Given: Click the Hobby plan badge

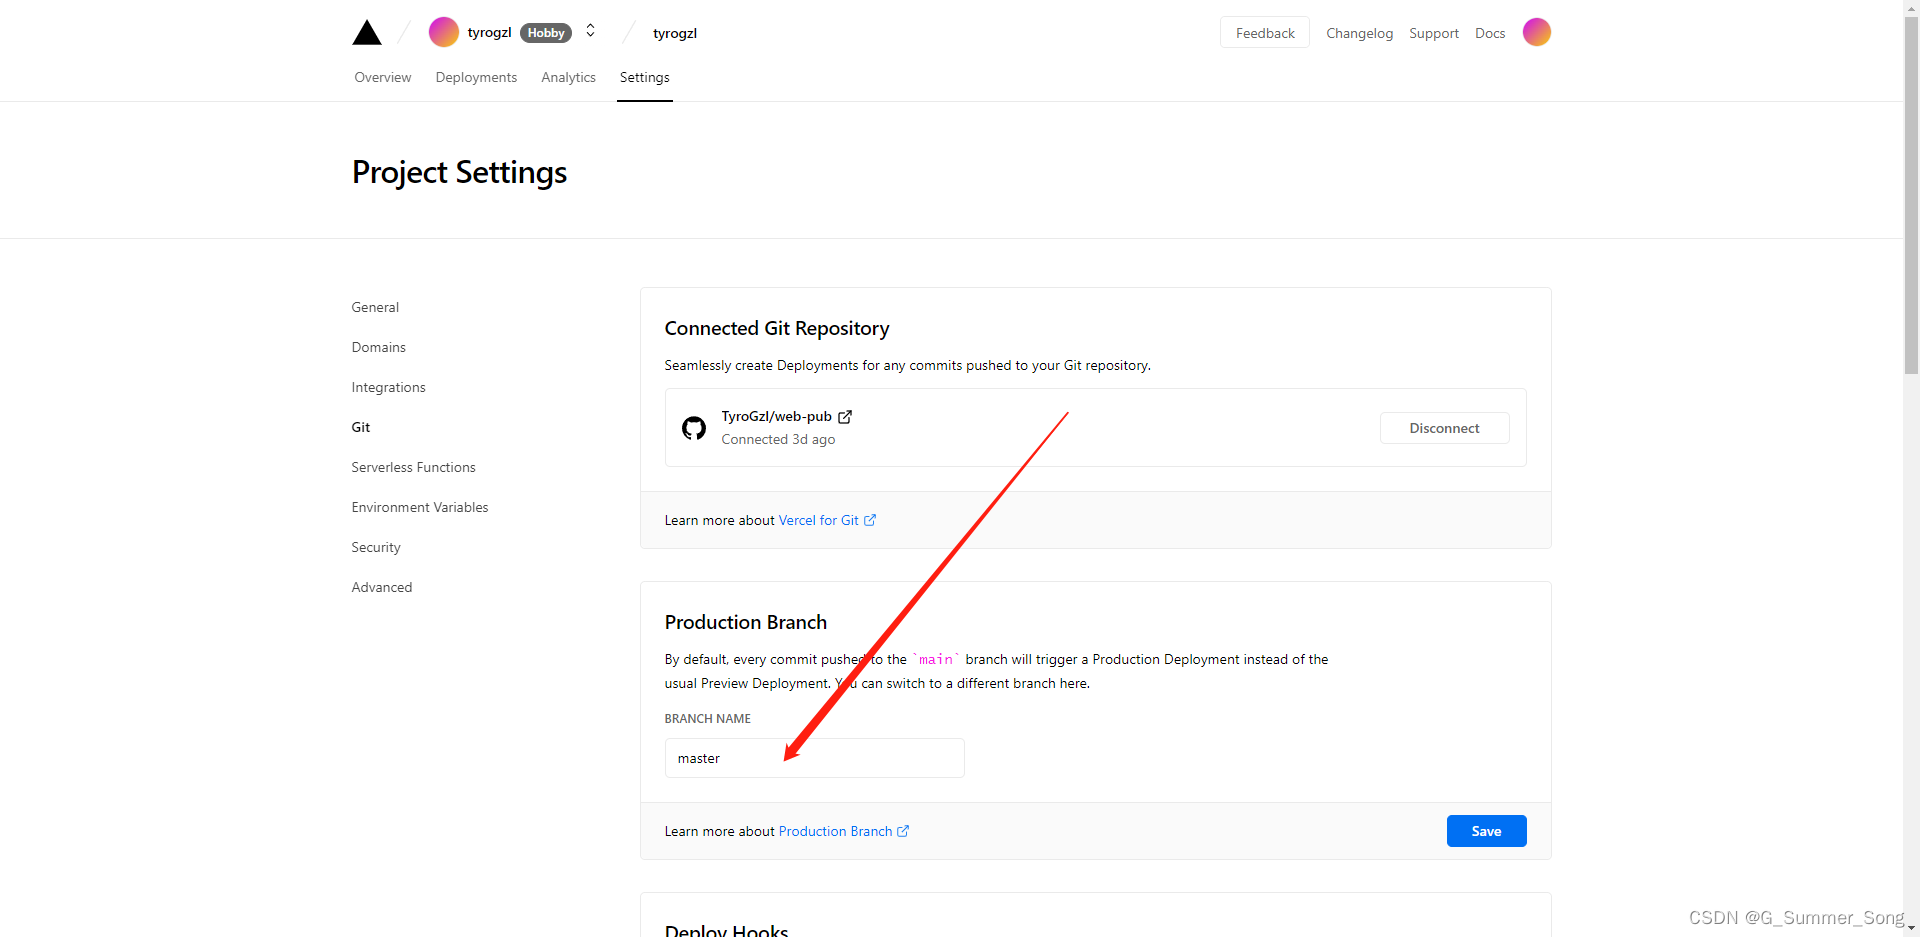Looking at the screenshot, I should [546, 33].
